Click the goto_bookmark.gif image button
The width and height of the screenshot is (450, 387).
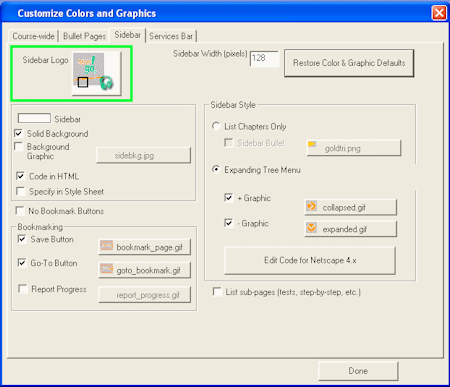point(144,270)
